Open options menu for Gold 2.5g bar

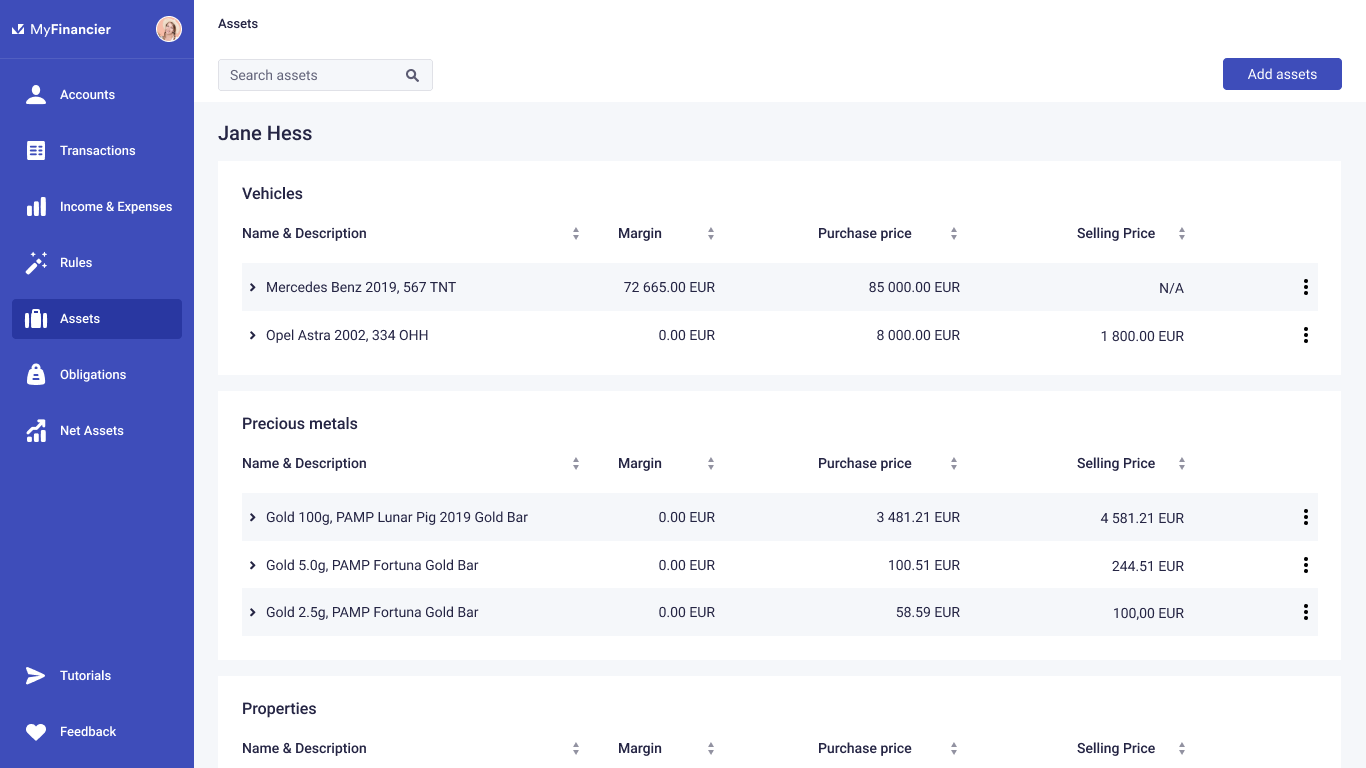[x=1305, y=613]
